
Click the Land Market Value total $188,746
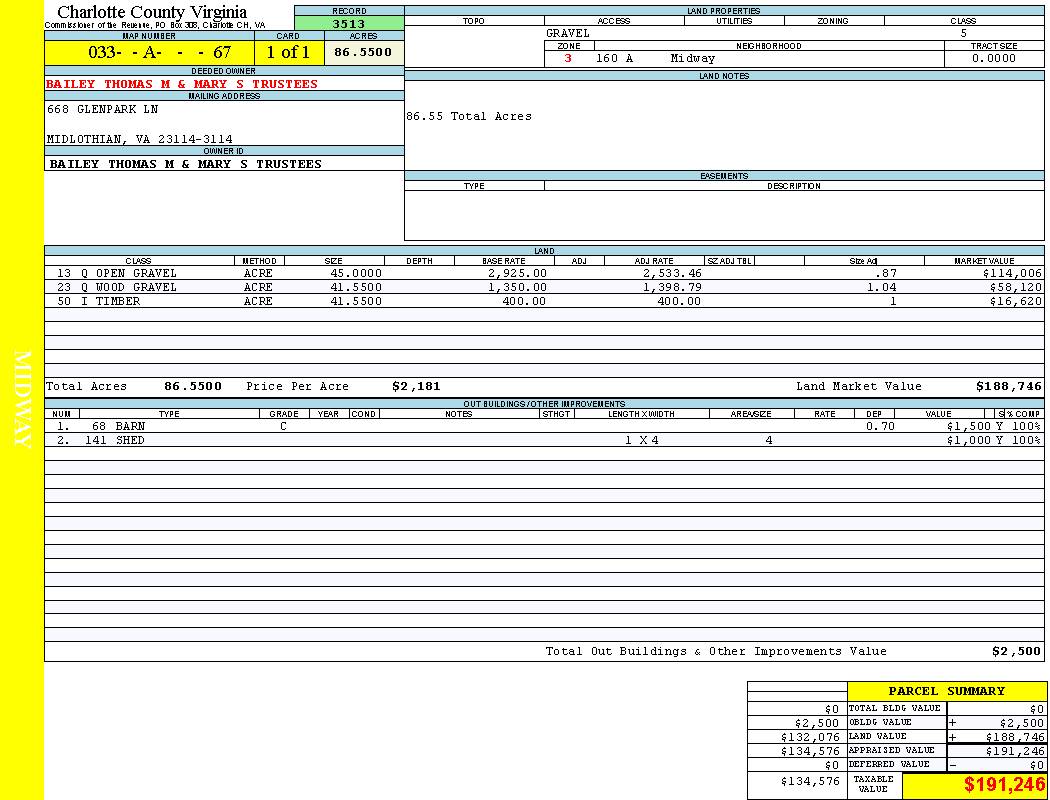pyautogui.click(x=1008, y=386)
